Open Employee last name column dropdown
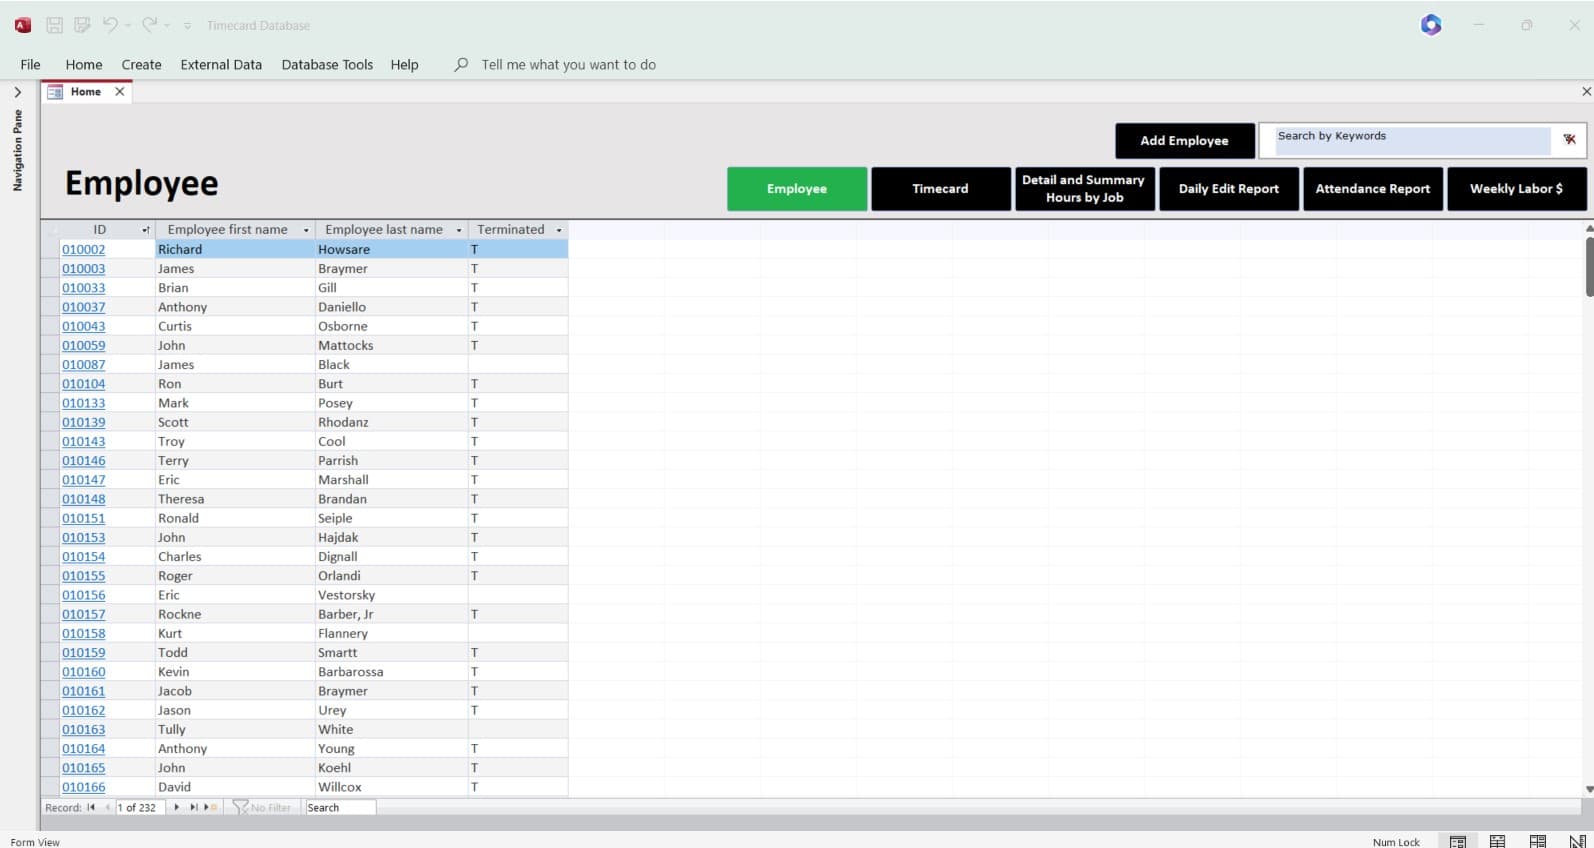This screenshot has height=848, width=1594. pyautogui.click(x=459, y=230)
